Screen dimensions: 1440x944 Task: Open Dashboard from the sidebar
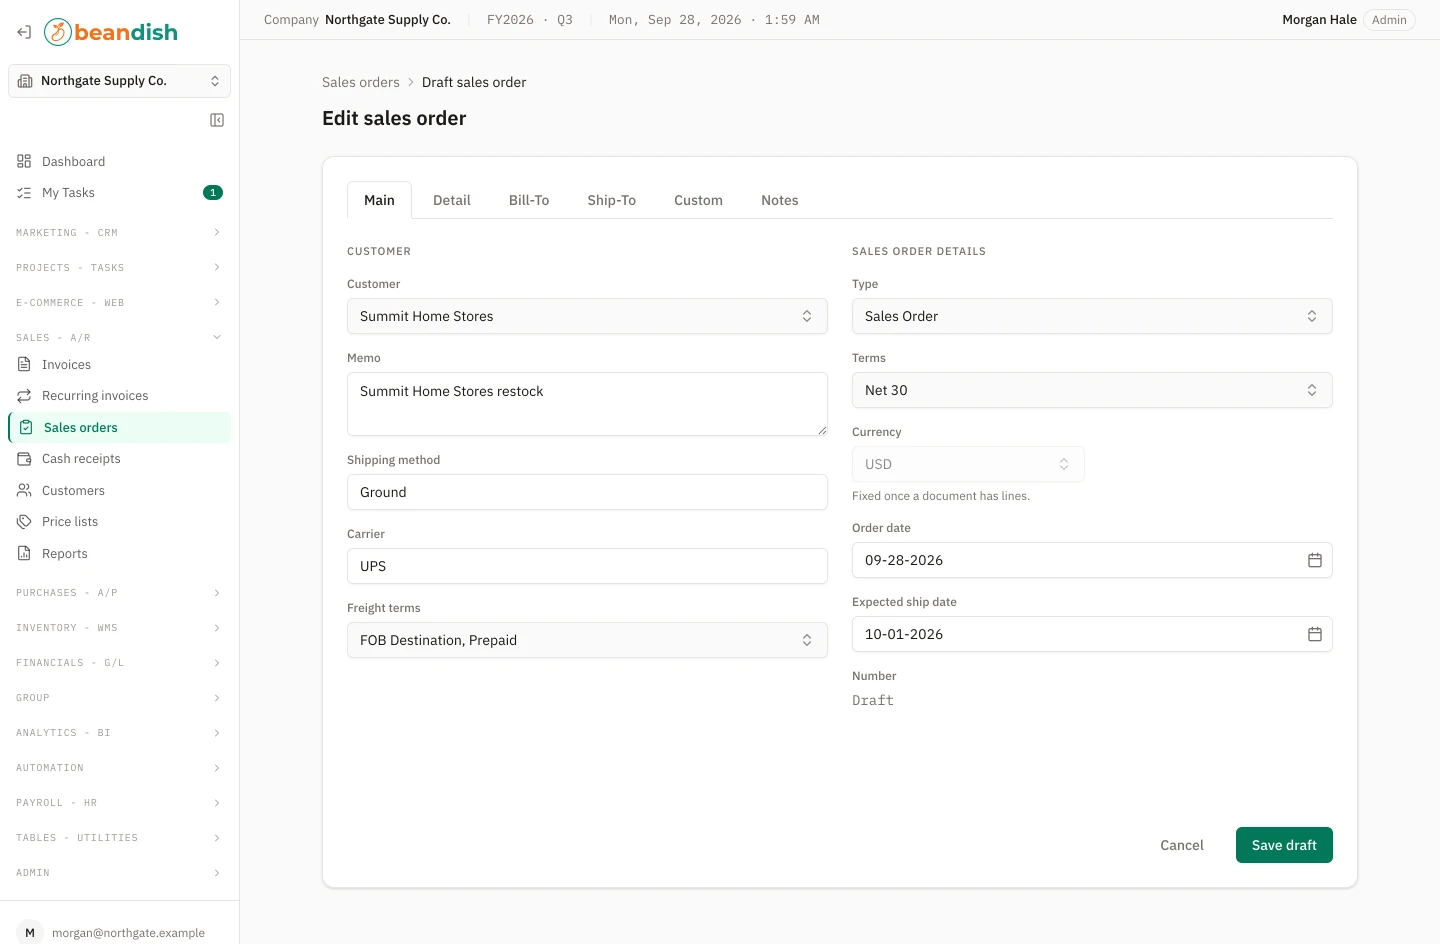tap(119, 162)
